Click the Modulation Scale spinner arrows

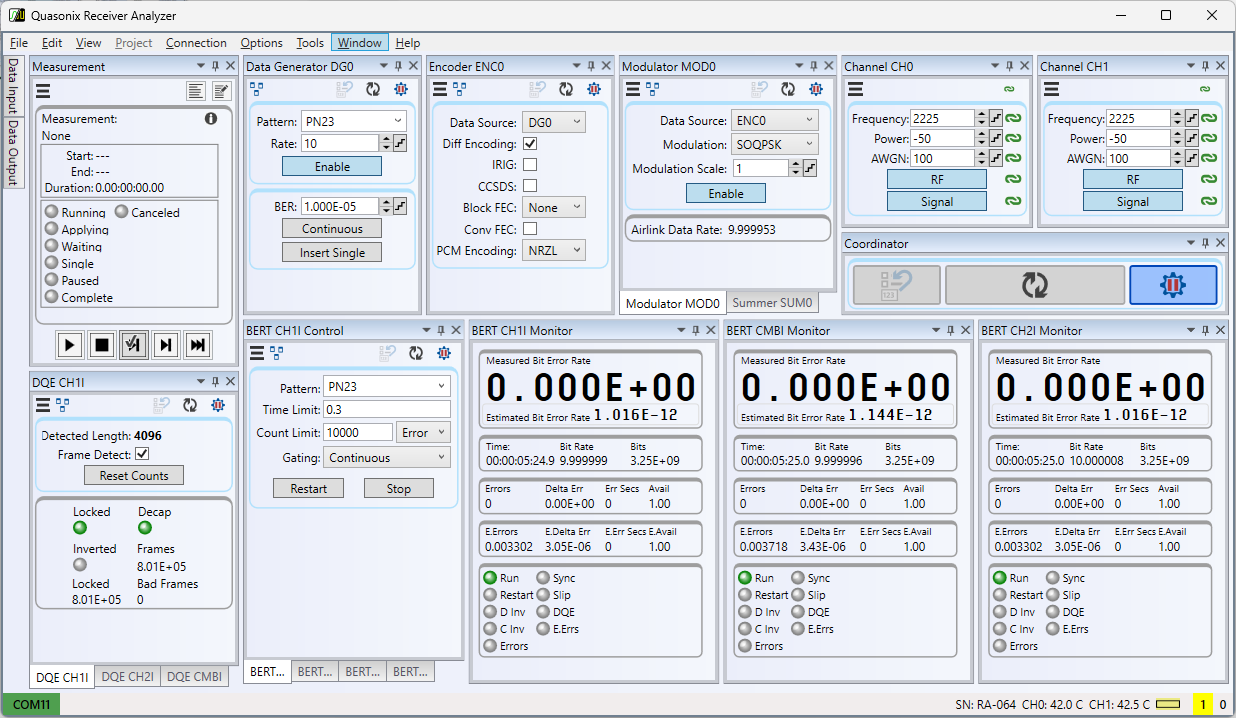[794, 168]
